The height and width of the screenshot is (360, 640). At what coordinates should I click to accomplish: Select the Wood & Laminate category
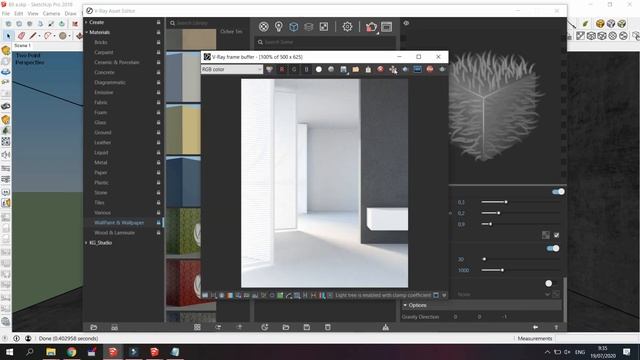(x=114, y=233)
